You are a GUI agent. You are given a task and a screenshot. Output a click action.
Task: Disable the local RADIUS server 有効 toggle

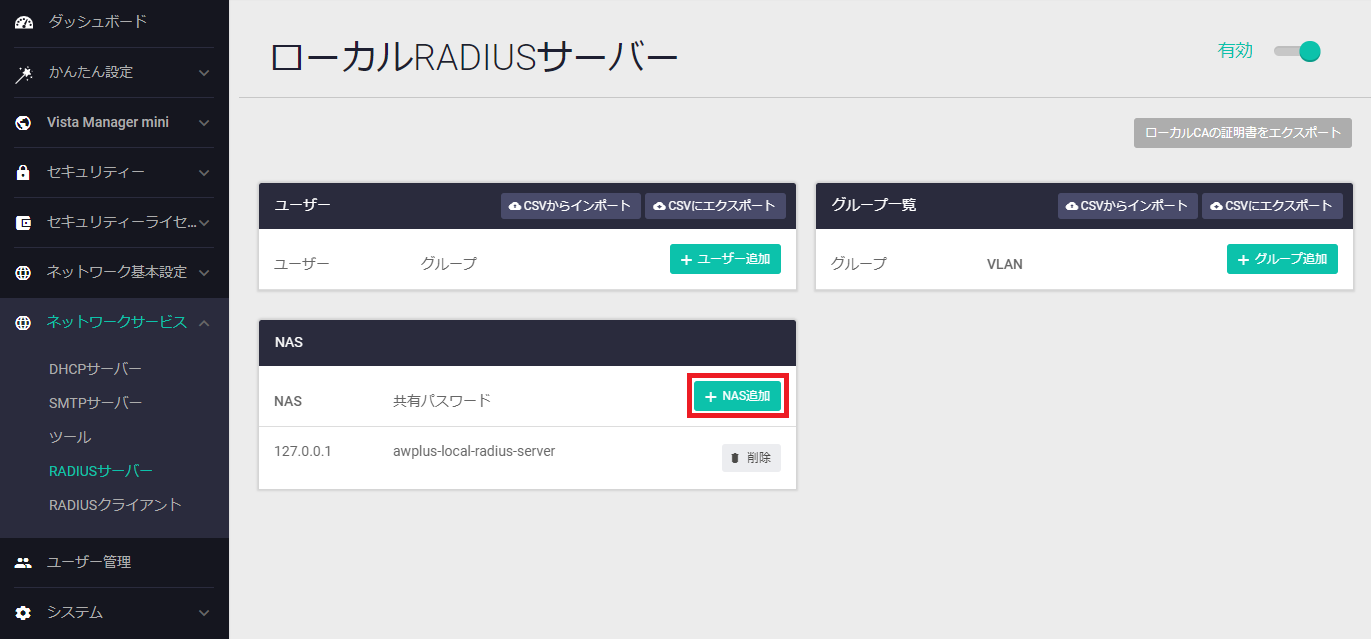(1299, 51)
